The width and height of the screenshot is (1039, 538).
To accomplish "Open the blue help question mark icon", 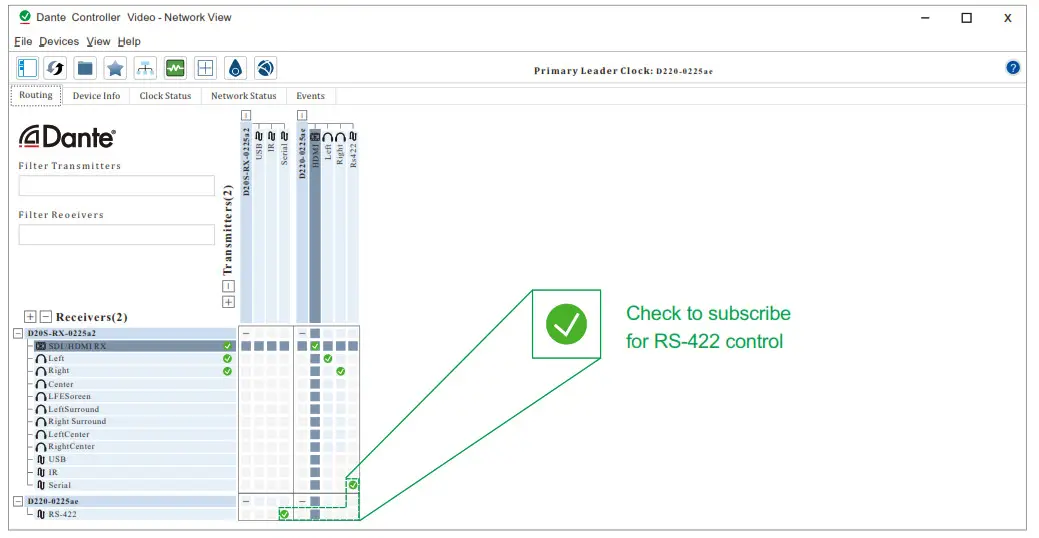I will (1012, 67).
